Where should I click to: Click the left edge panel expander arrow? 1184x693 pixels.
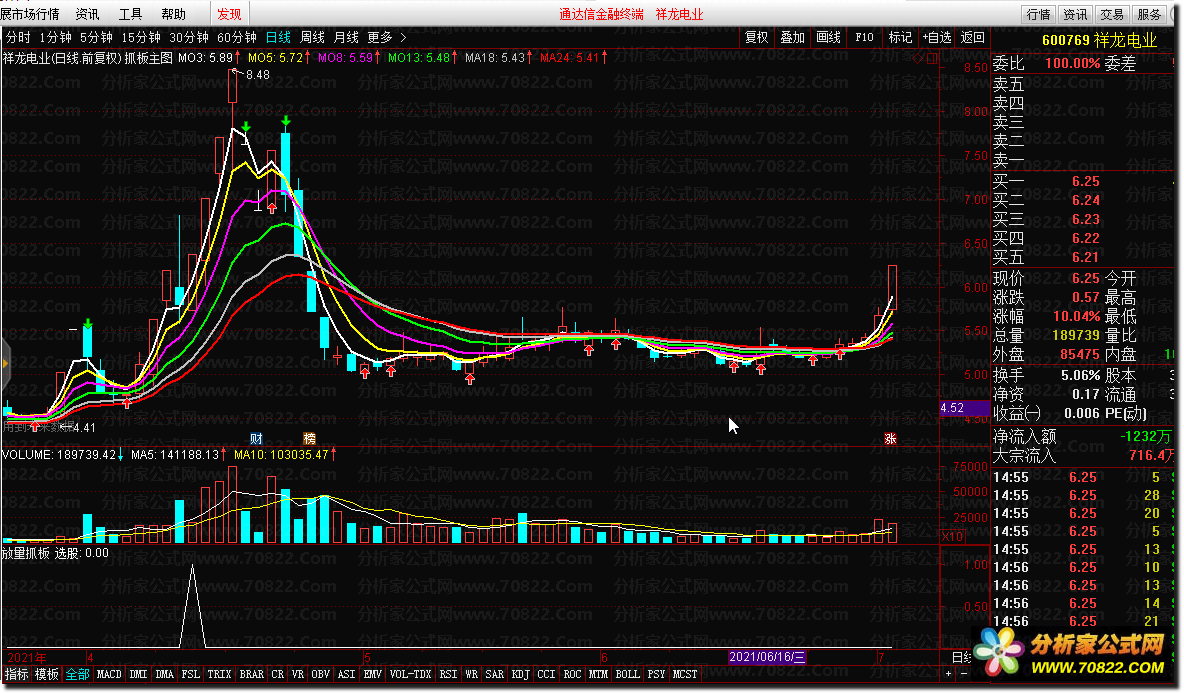coord(5,364)
